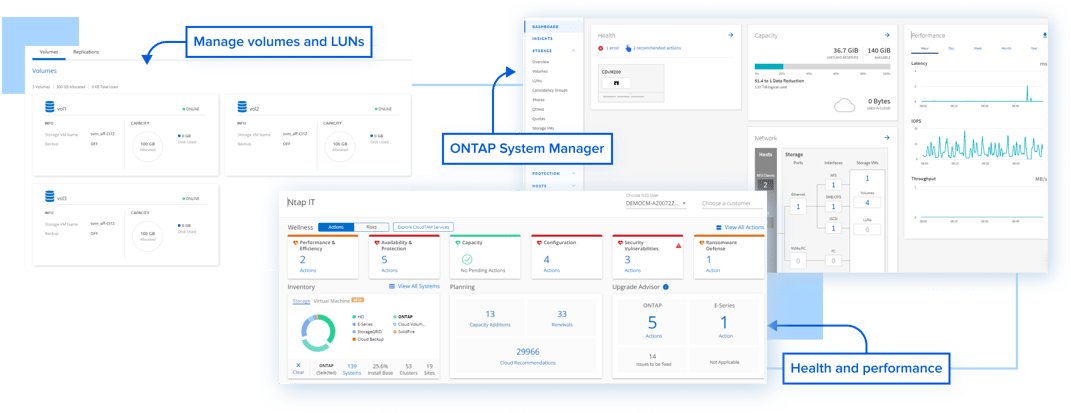Toggle Wellness view to Risks

pos(371,227)
